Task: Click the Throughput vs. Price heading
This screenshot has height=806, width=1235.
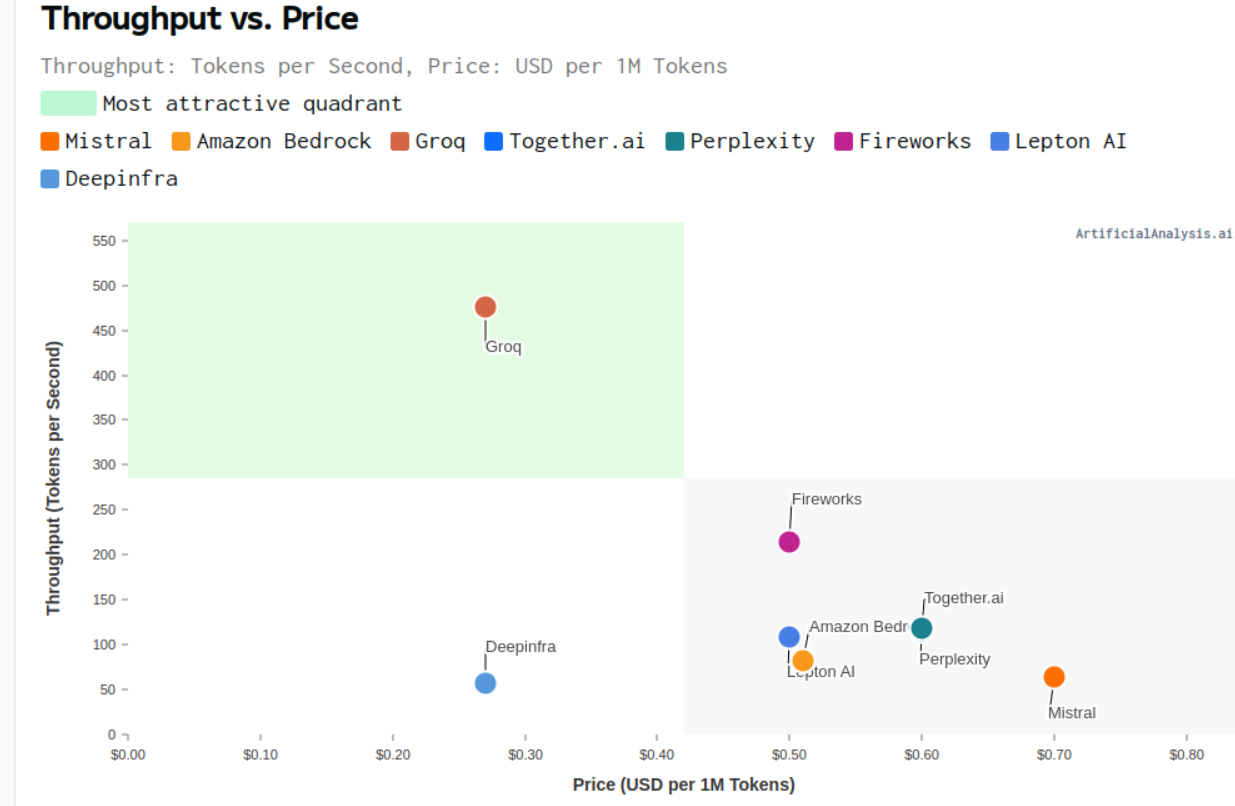Action: [199, 18]
